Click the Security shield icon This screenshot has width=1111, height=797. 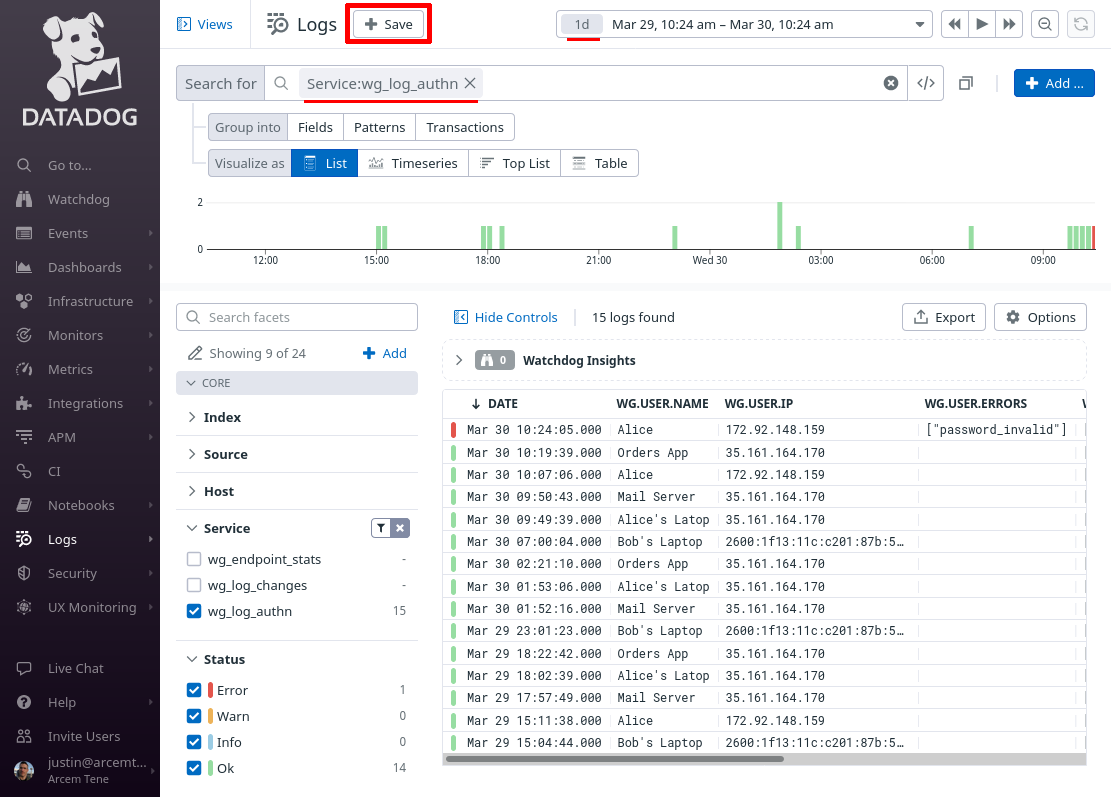(x=24, y=573)
